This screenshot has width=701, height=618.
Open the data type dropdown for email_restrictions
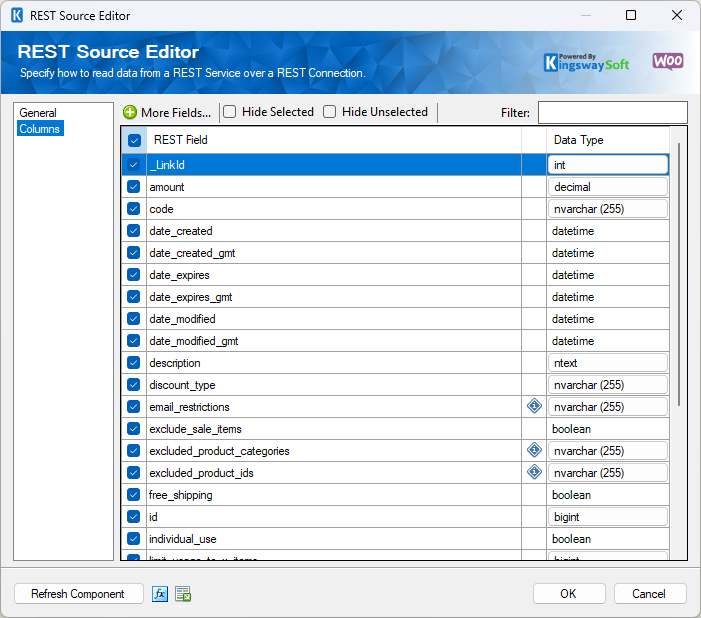[608, 406]
